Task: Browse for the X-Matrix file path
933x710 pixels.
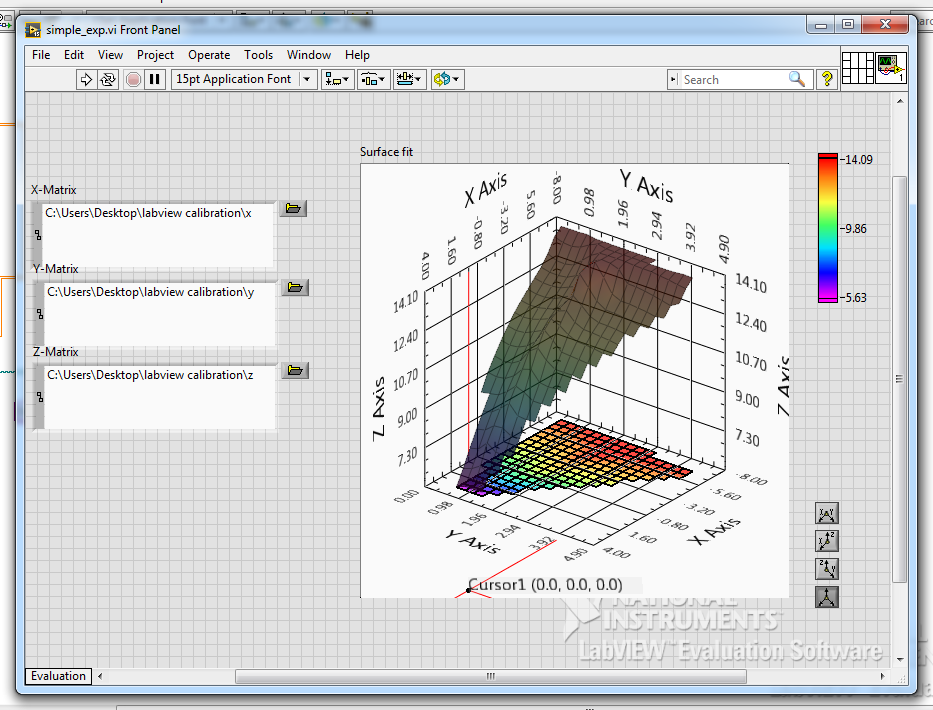Action: 293,208
